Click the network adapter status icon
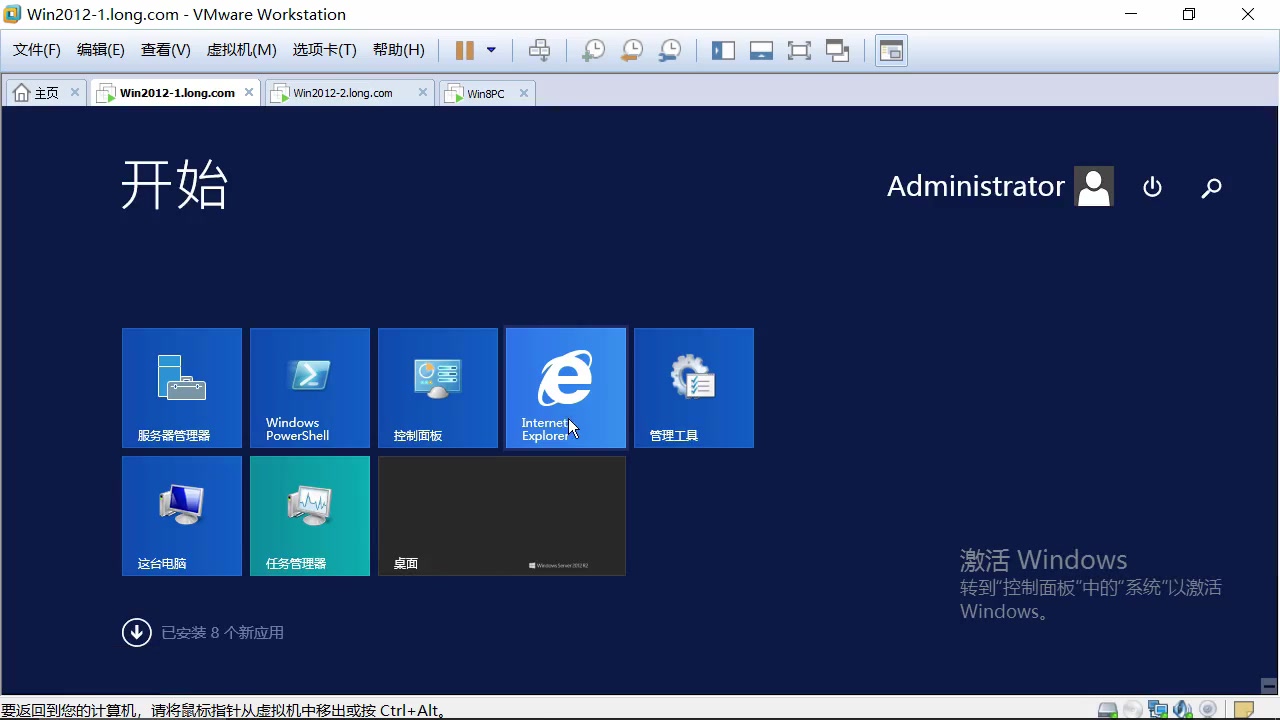This screenshot has width=1280, height=720. pos(1159,710)
